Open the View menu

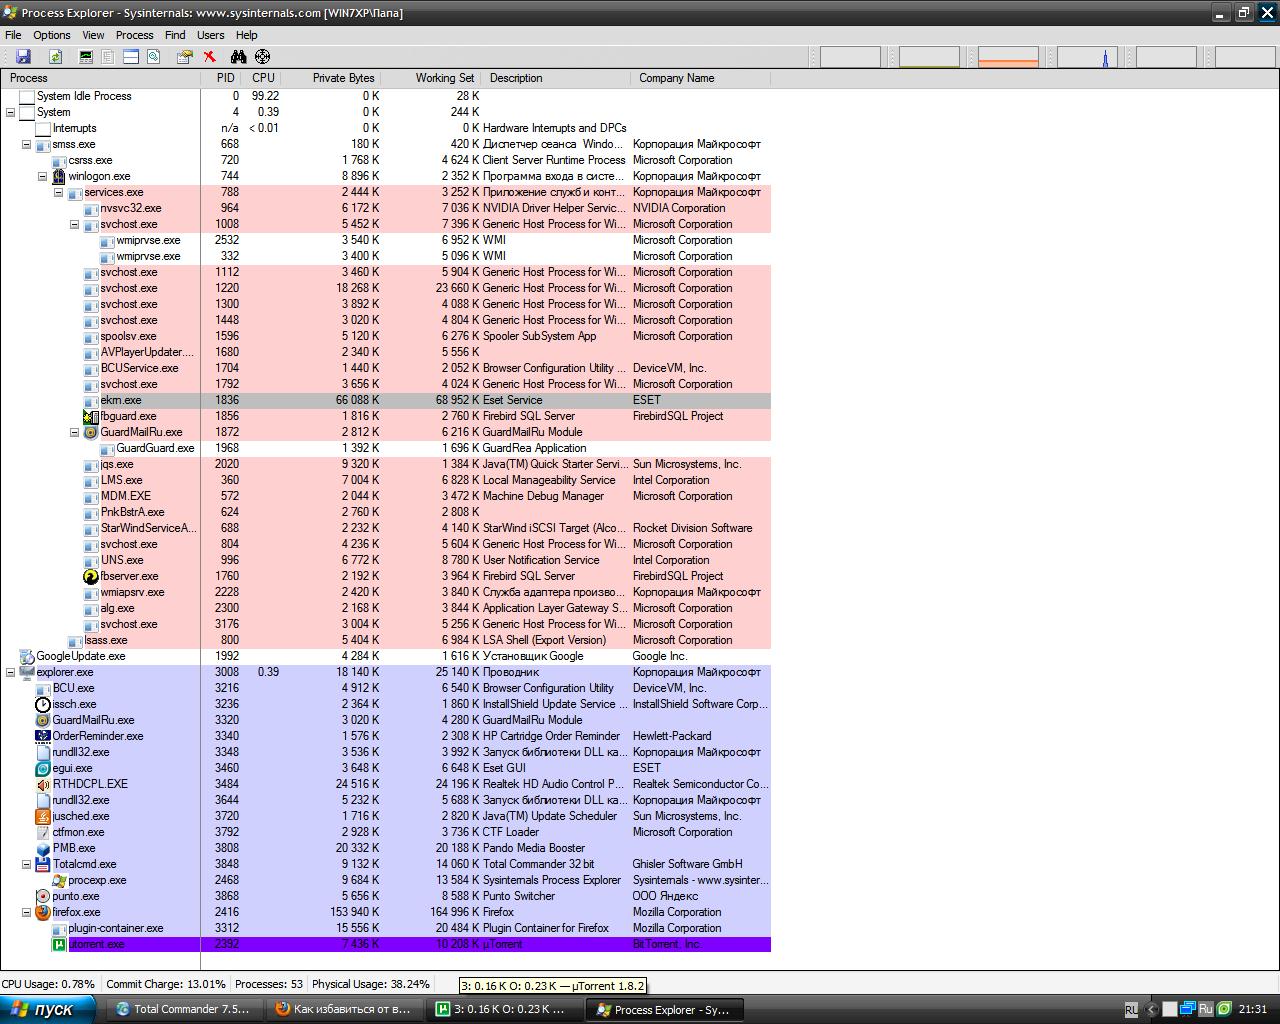[x=93, y=35]
